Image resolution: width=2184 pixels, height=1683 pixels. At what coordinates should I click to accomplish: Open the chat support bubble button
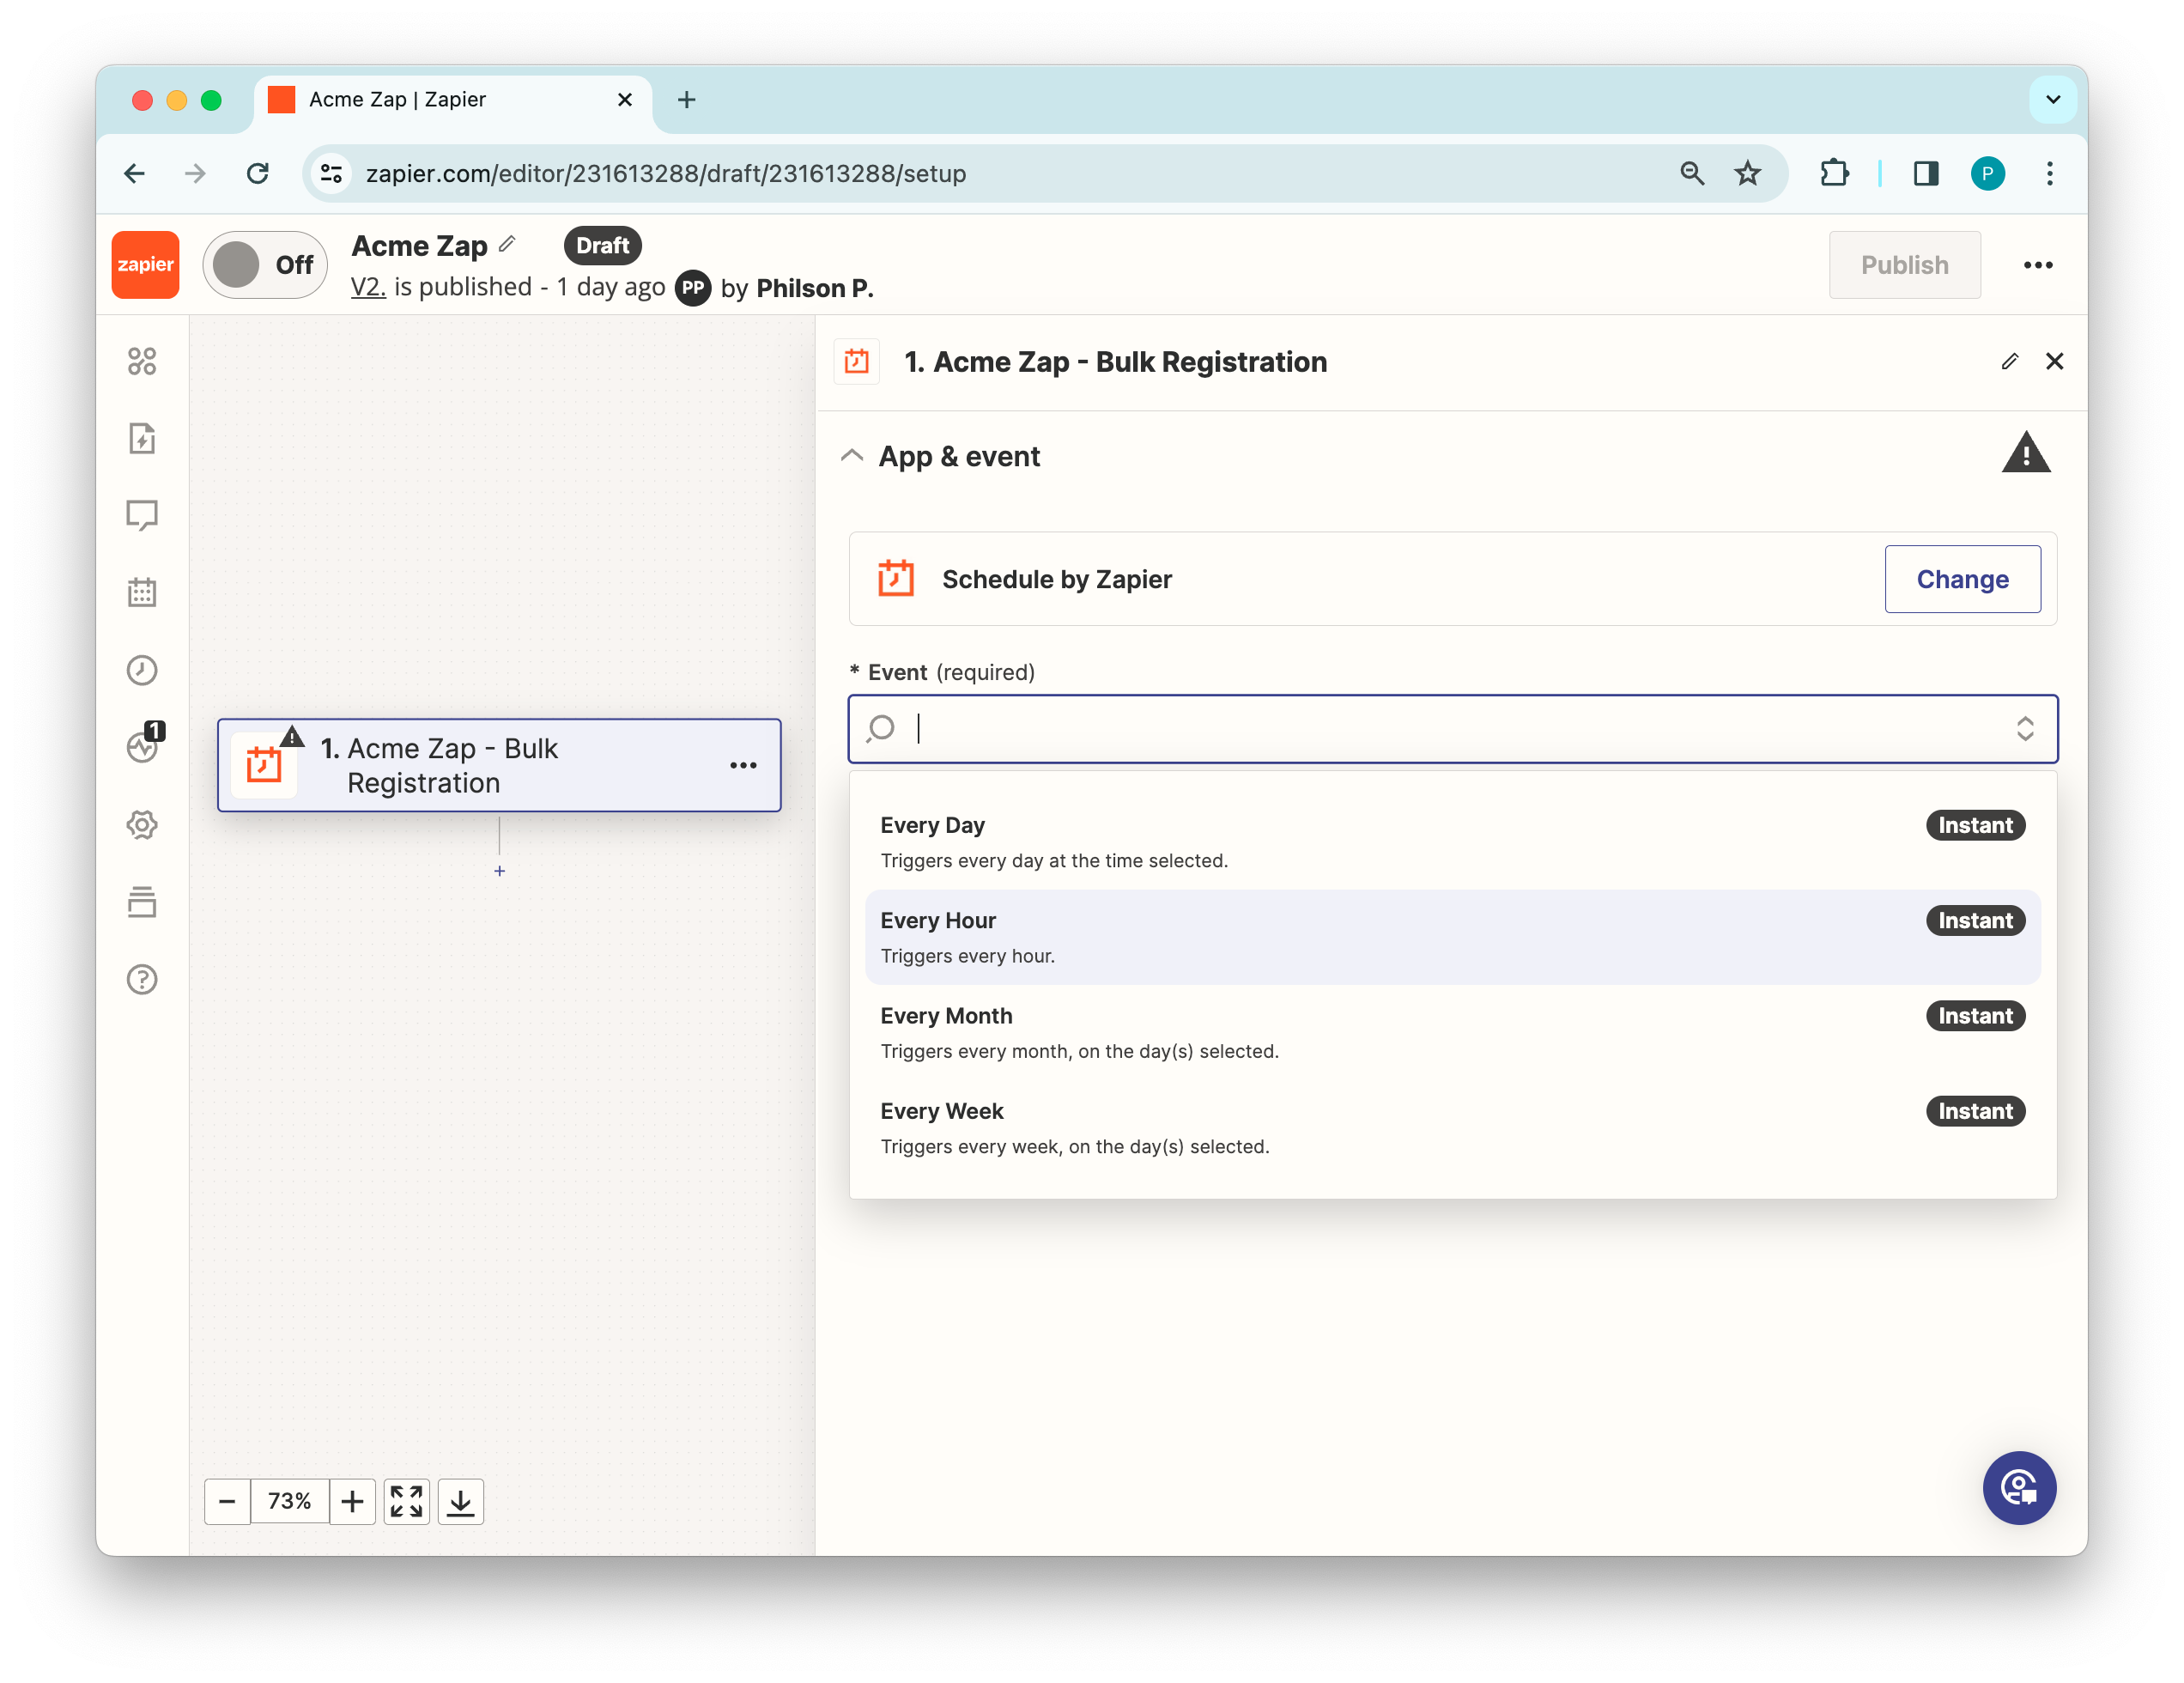pyautogui.click(x=2019, y=1488)
